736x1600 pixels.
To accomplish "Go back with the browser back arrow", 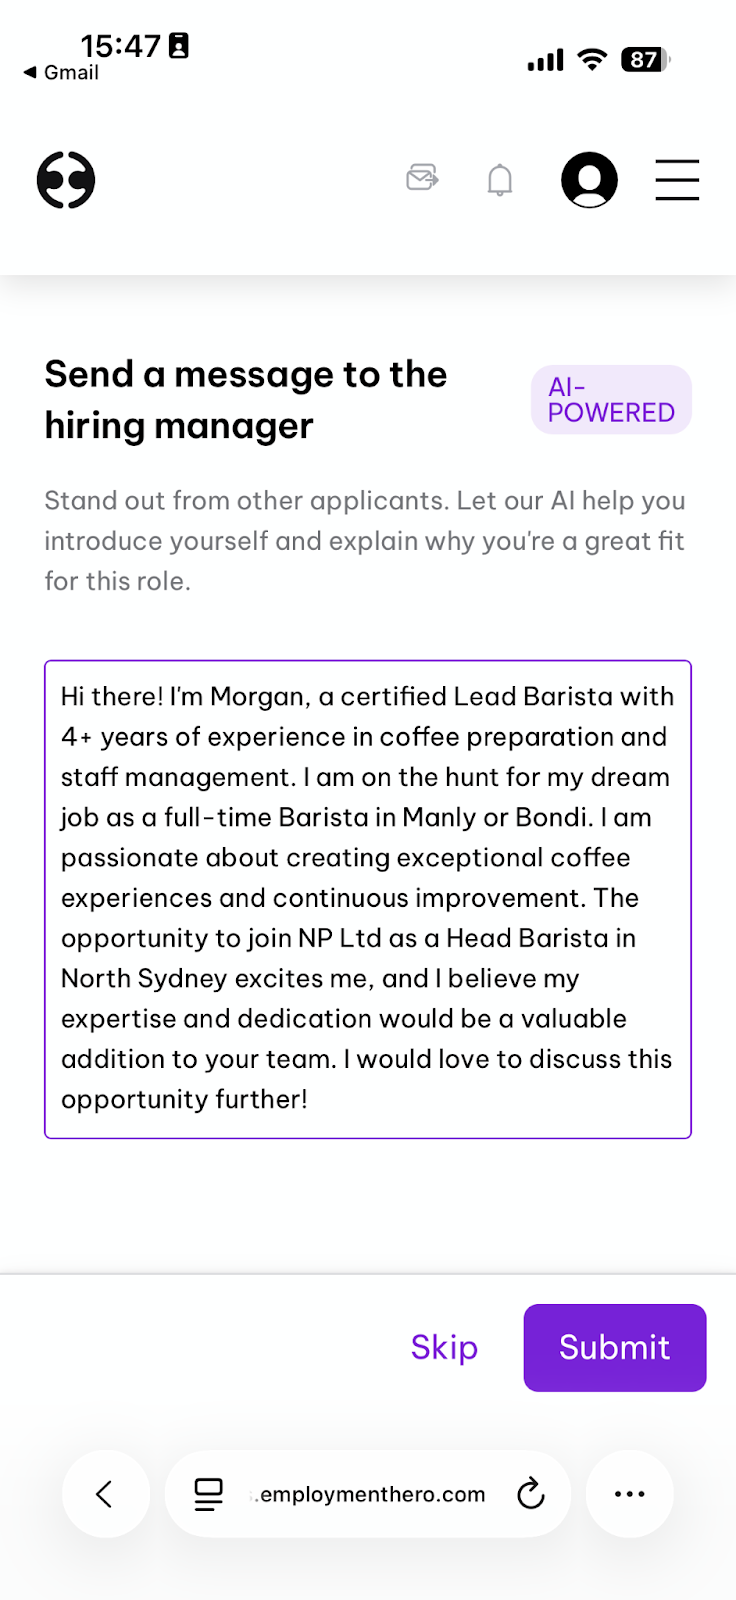I will (x=105, y=1494).
